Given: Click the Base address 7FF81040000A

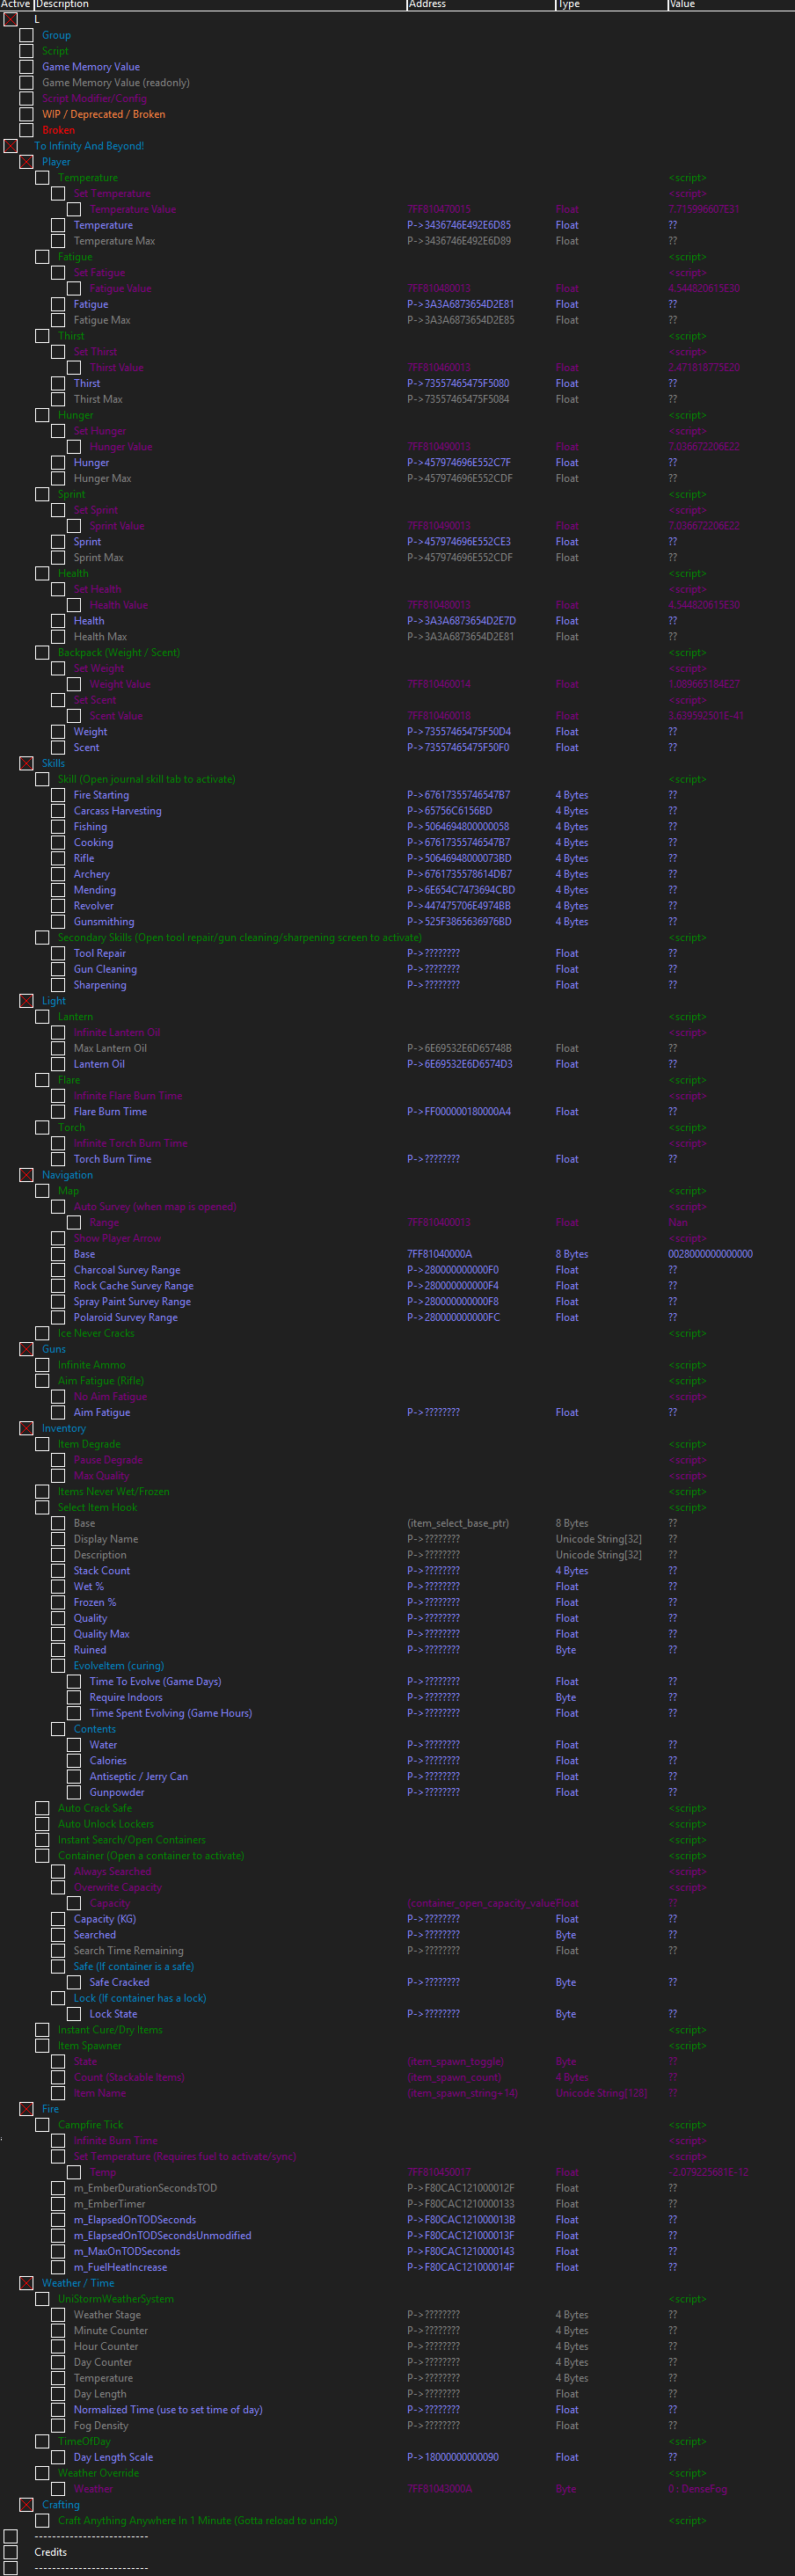Looking at the screenshot, I should click(x=439, y=1254).
